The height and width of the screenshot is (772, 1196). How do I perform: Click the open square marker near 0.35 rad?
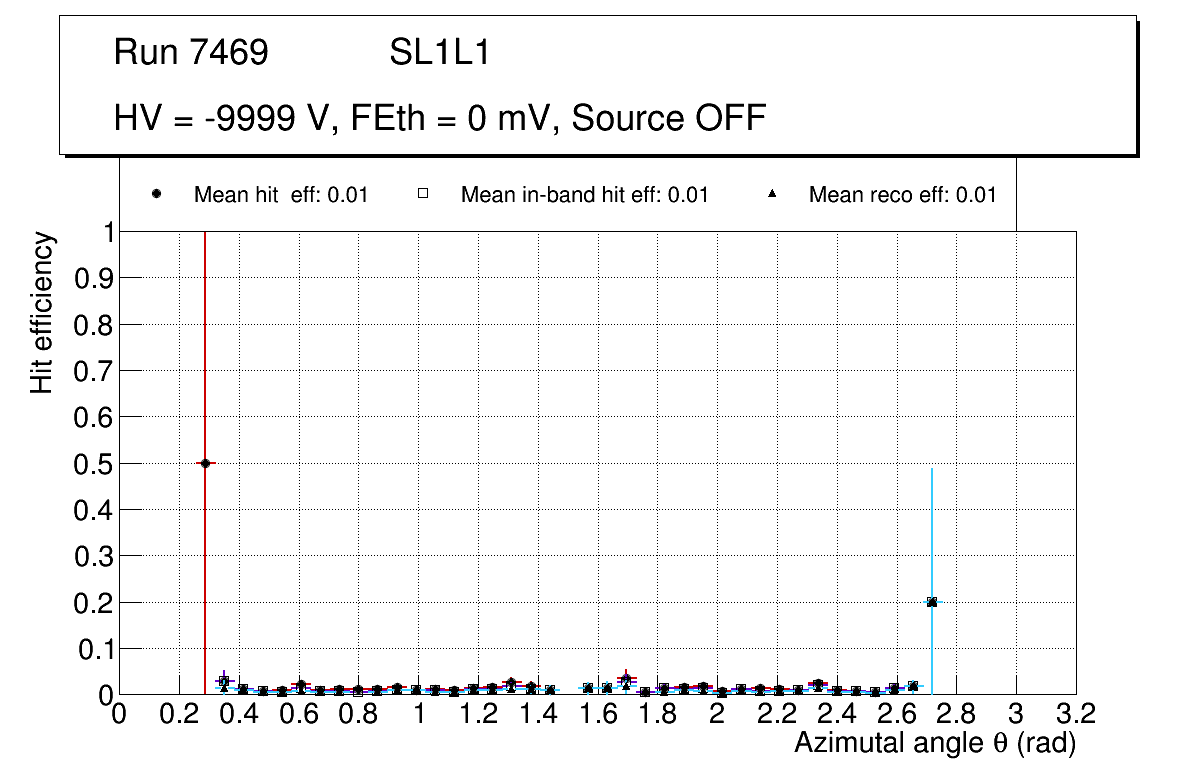pos(224,681)
